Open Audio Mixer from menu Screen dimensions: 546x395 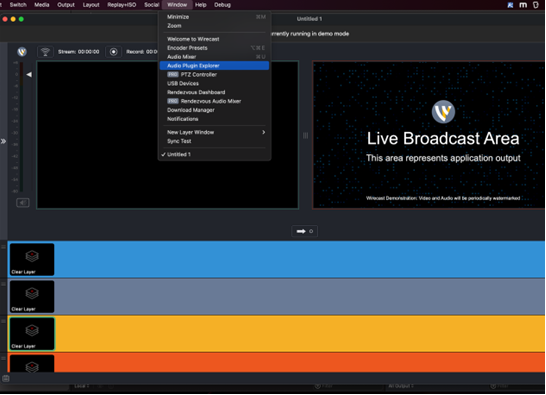coord(214,57)
